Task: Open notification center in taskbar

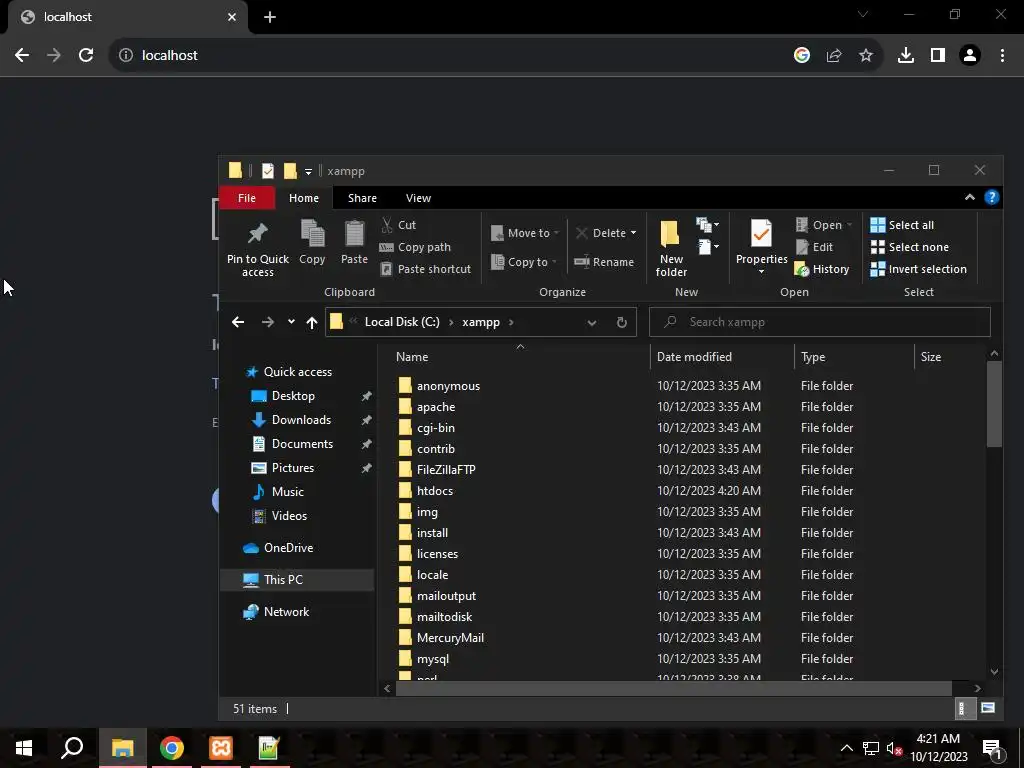Action: click(993, 749)
